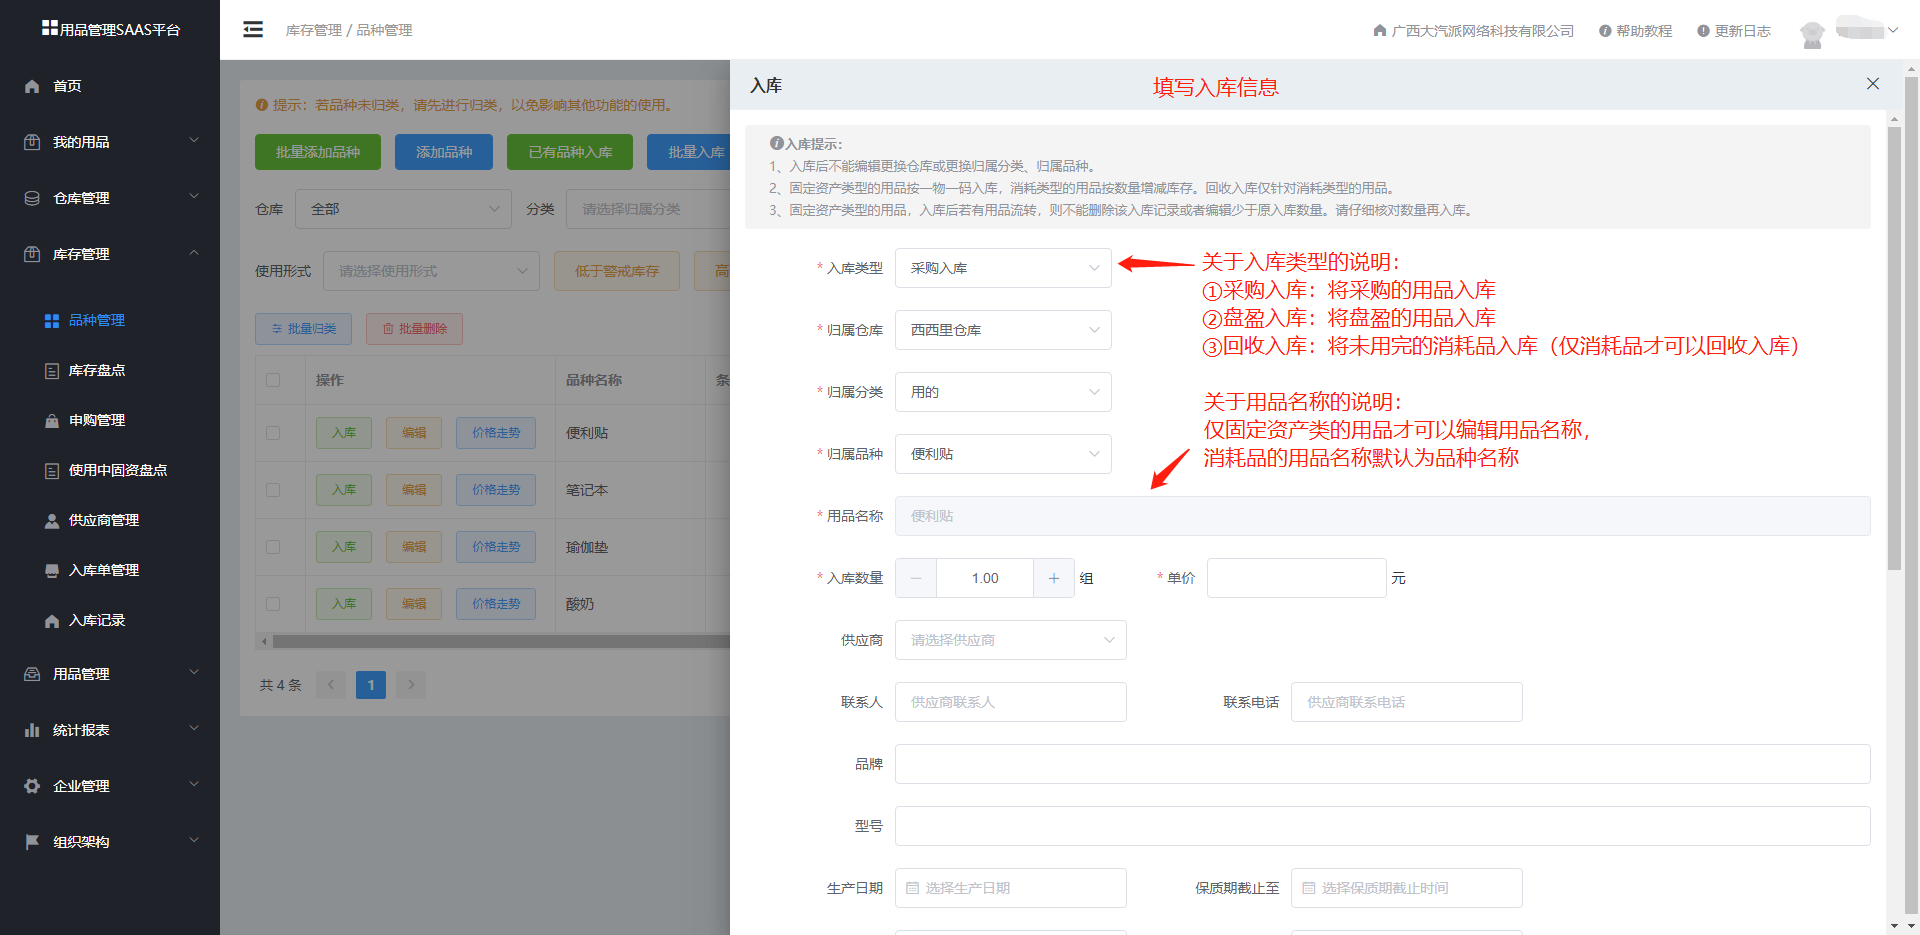The image size is (1920, 935).
Task: Click the 使用中固资盘点 list icon
Action: (x=52, y=470)
